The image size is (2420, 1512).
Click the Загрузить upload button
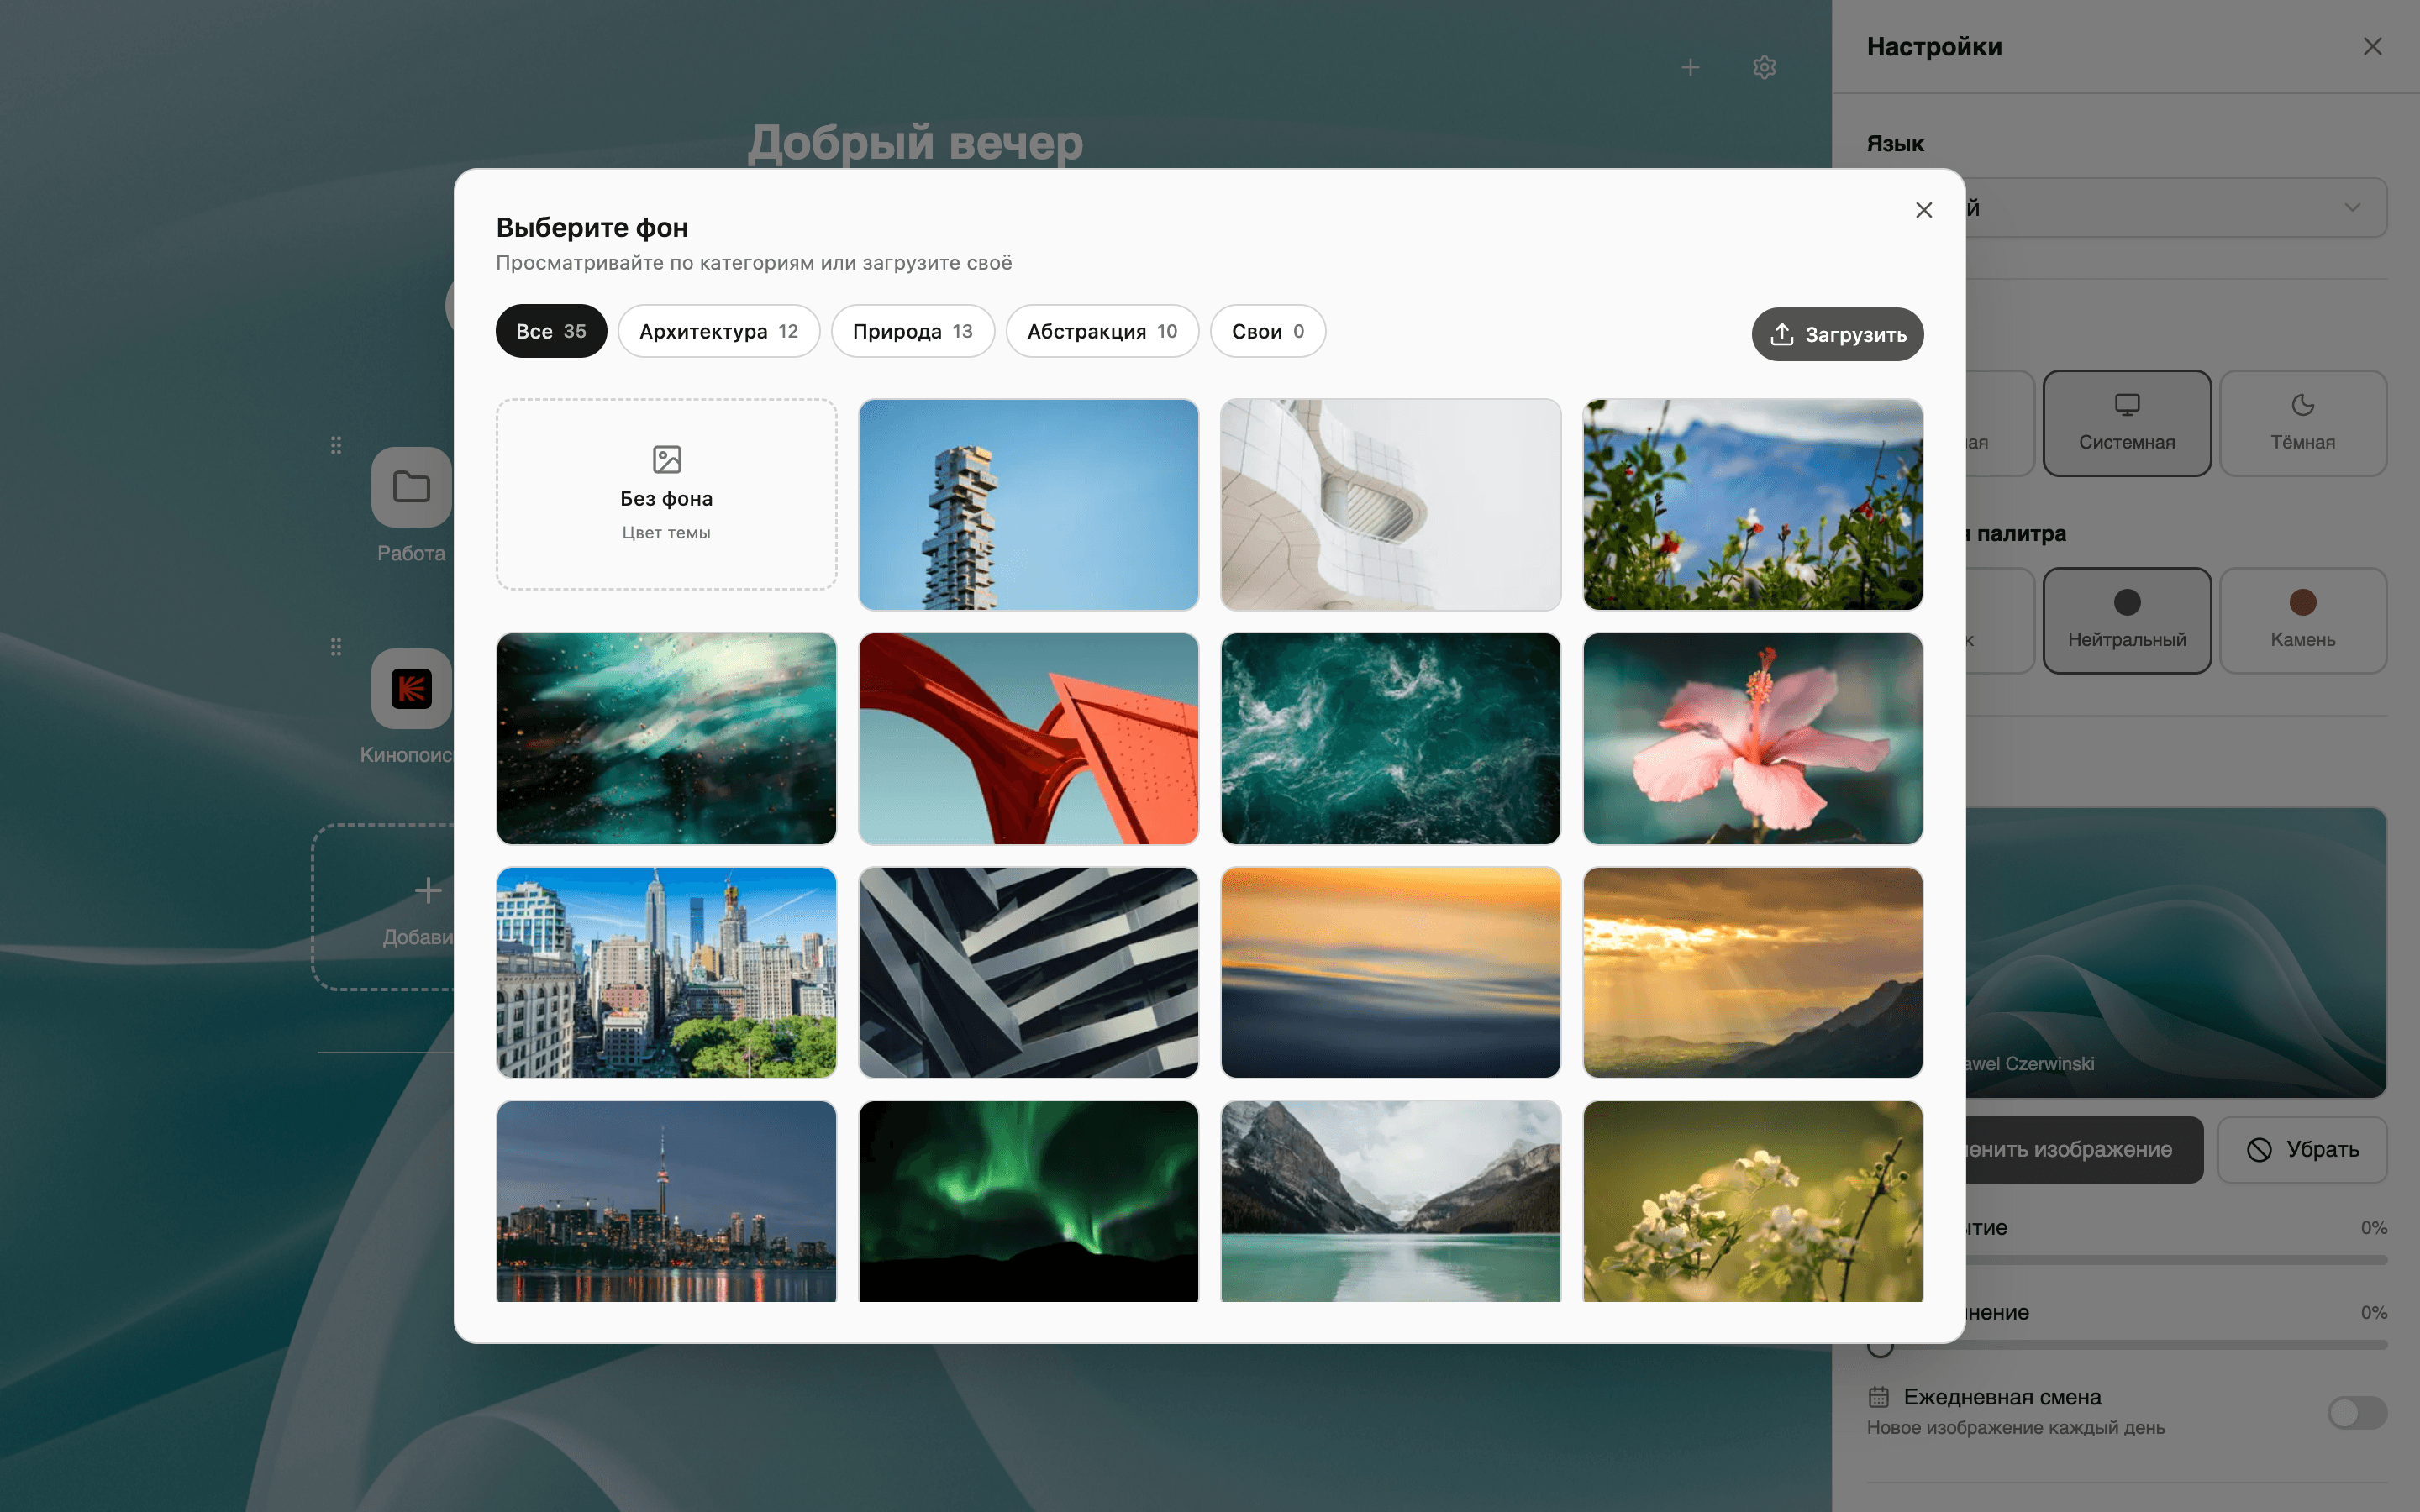1837,334
